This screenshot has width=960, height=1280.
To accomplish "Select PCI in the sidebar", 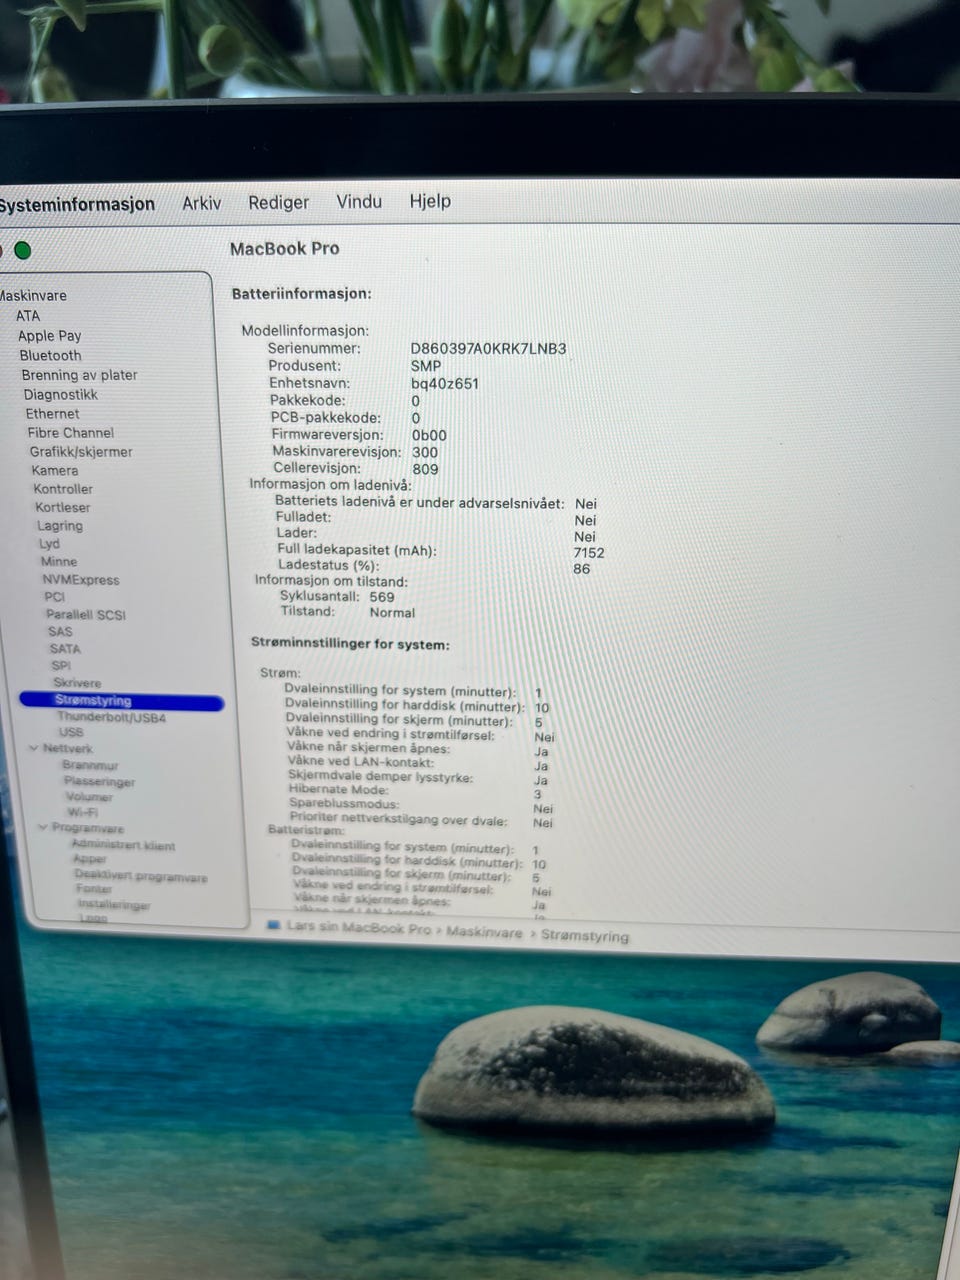I will (55, 596).
